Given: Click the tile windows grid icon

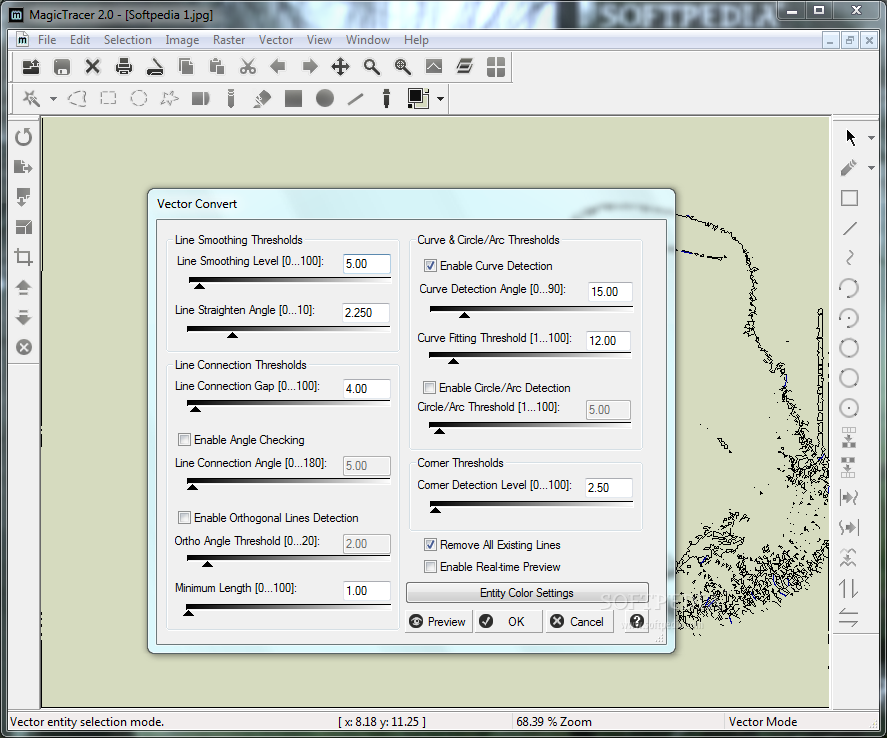Looking at the screenshot, I should pyautogui.click(x=496, y=67).
